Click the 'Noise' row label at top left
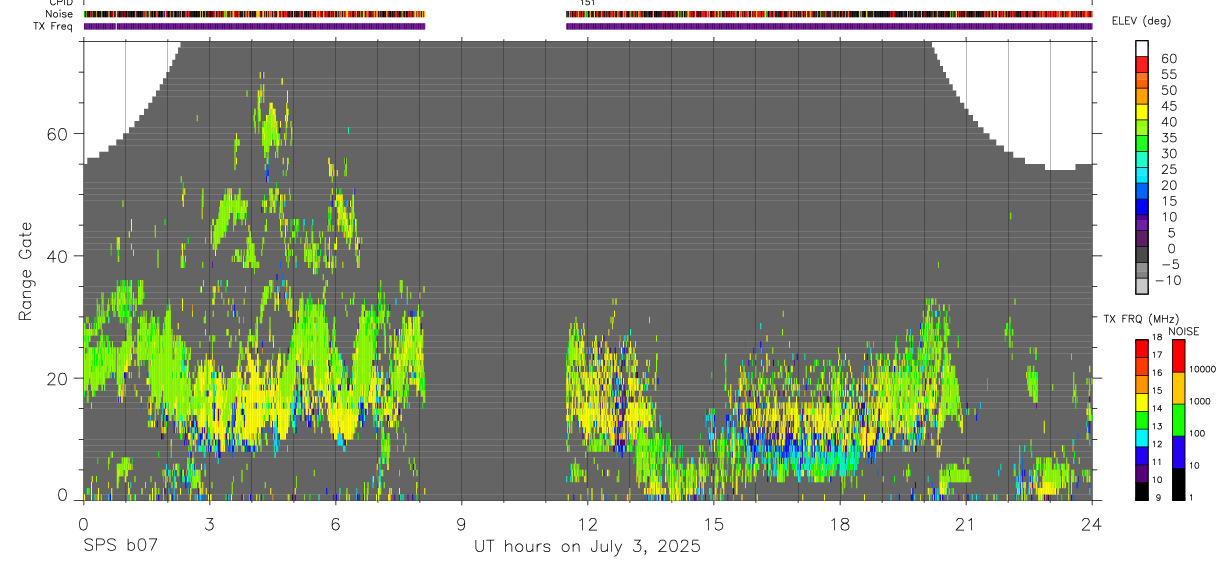Viewport: 1228px width, 567px height. (60, 14)
